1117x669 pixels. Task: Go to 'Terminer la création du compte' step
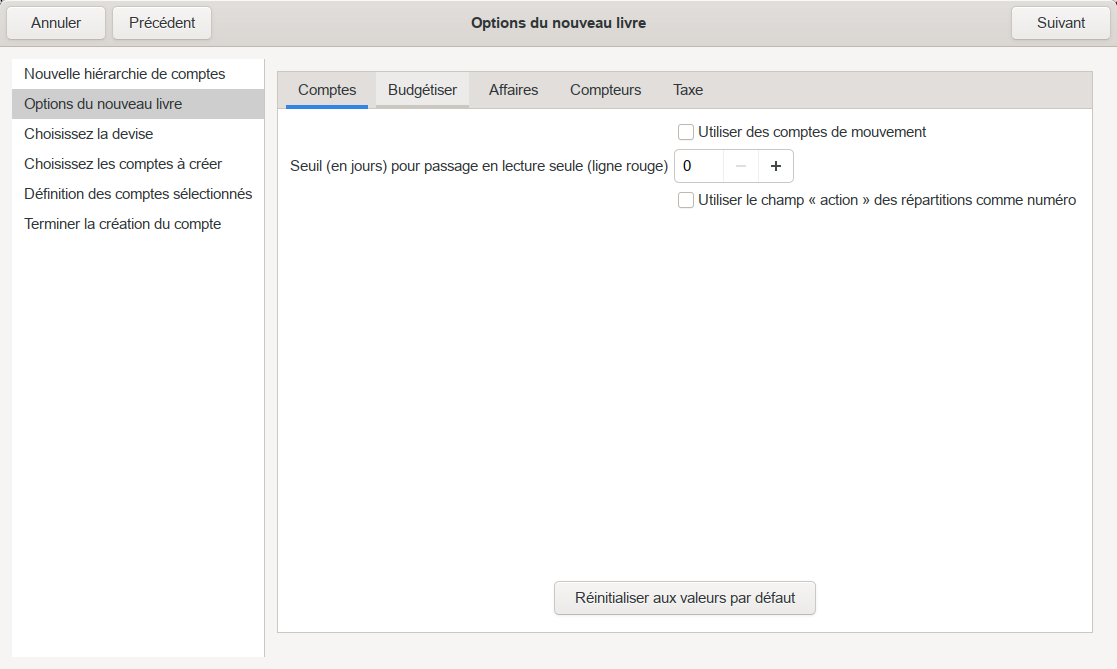click(123, 224)
